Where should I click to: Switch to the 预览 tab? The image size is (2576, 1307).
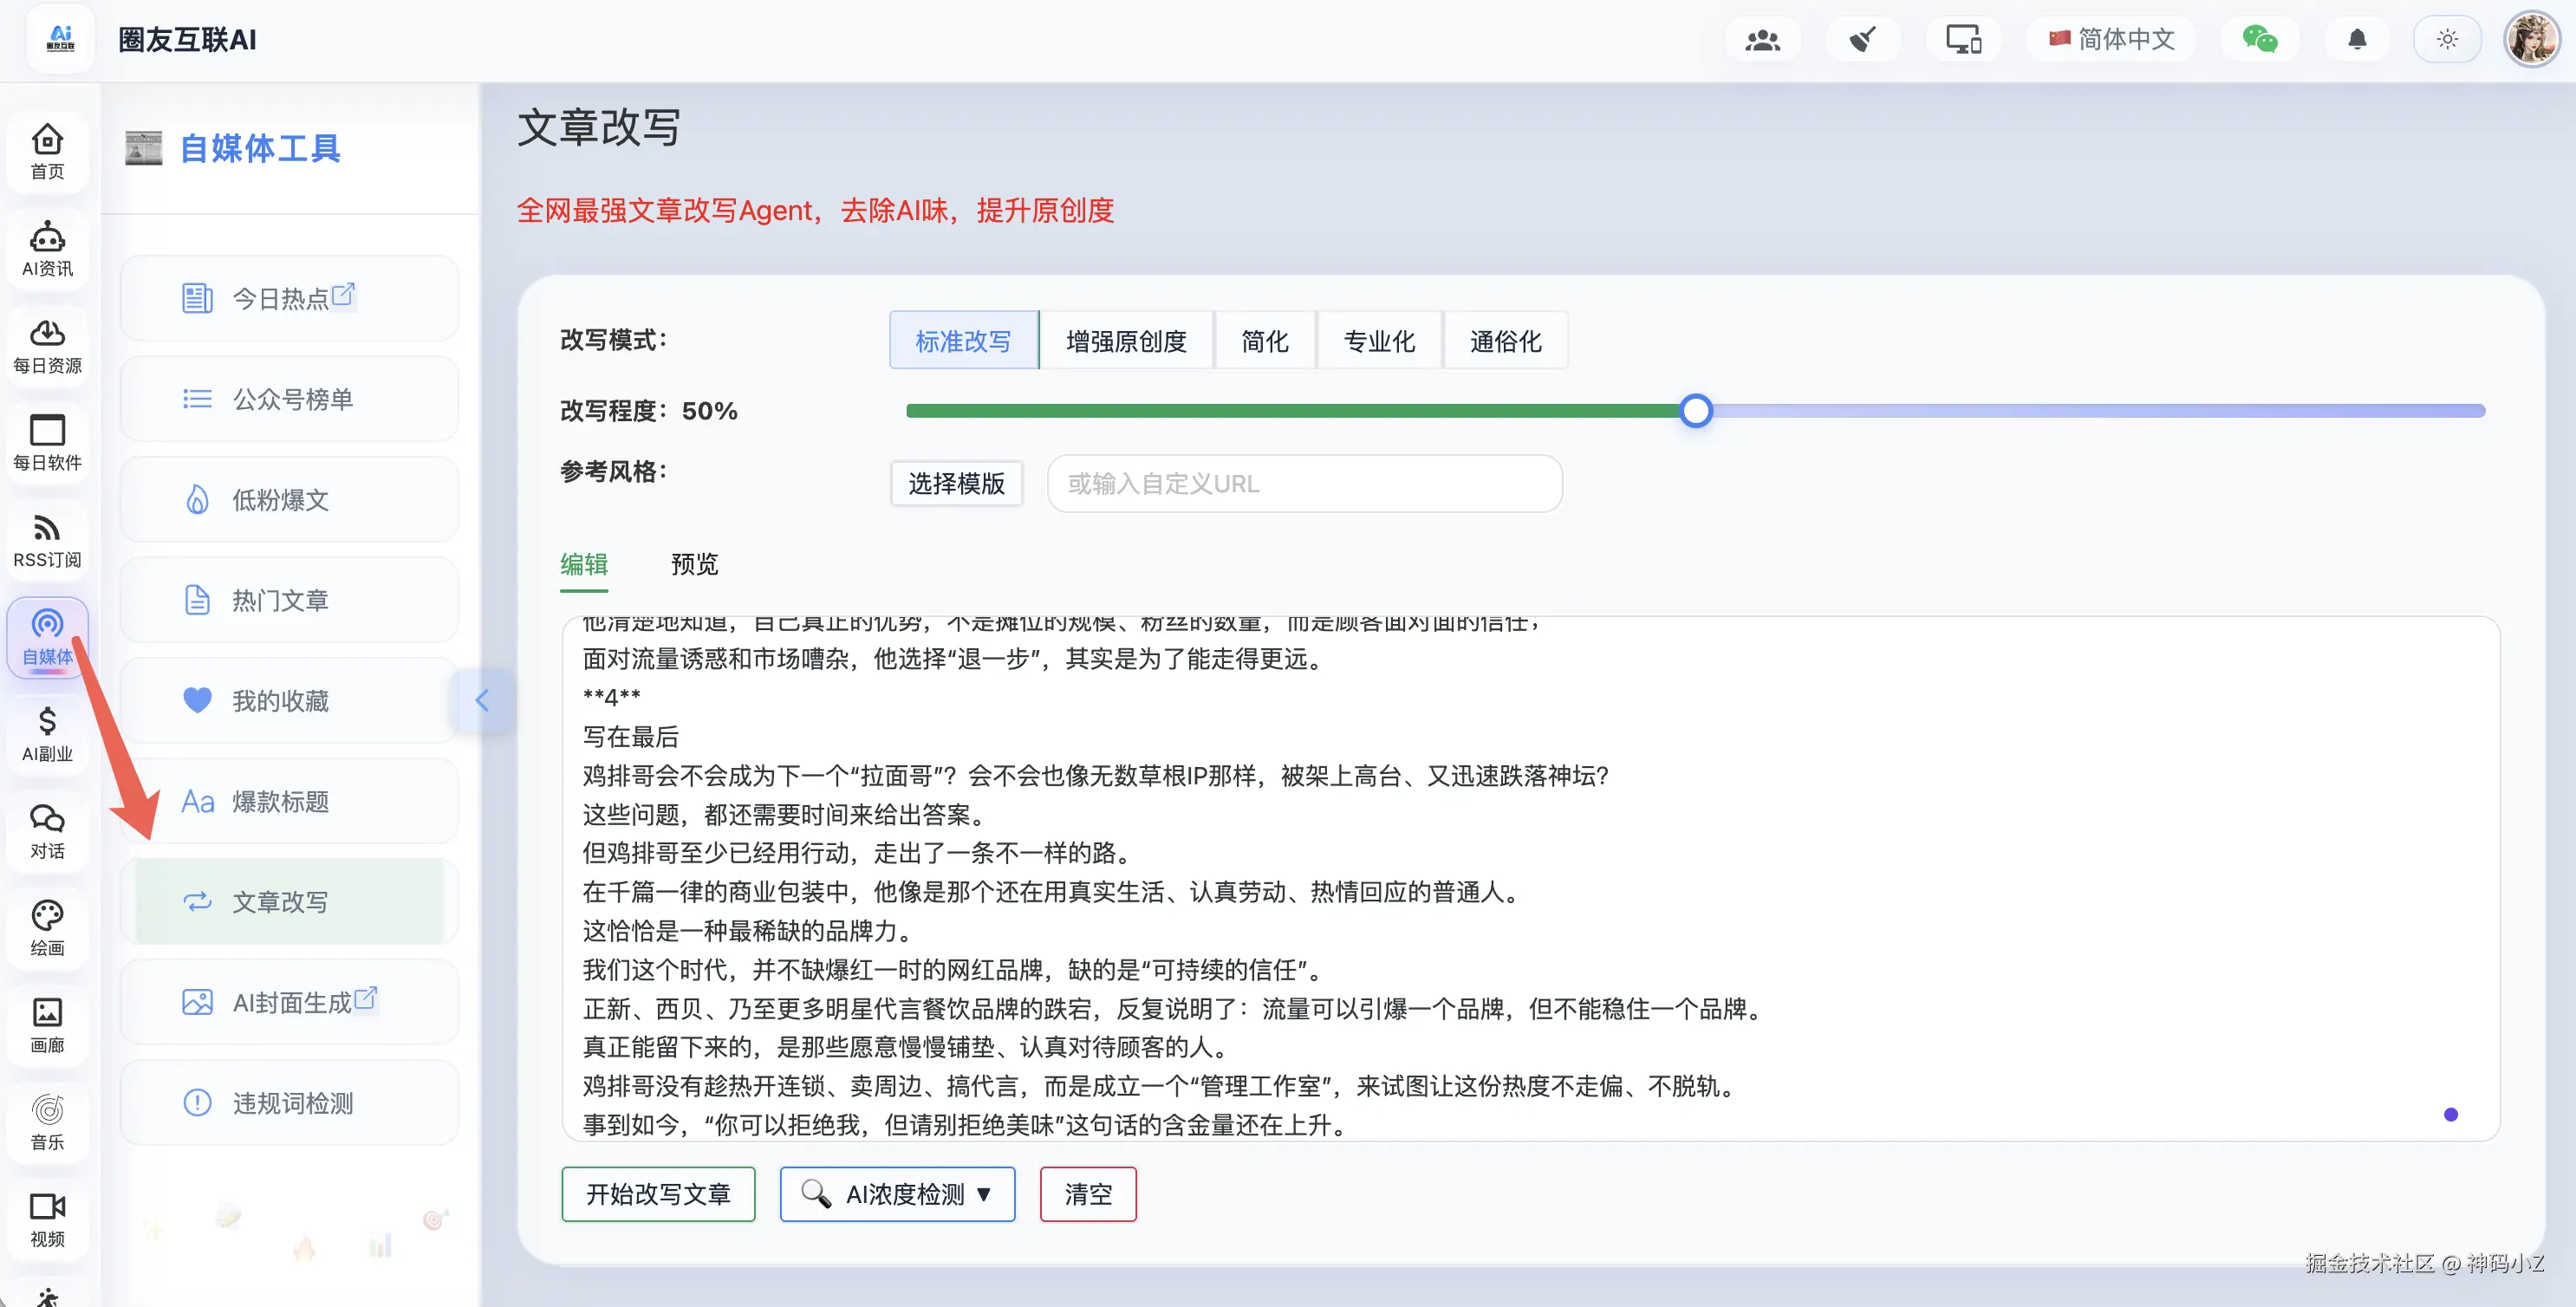[694, 564]
